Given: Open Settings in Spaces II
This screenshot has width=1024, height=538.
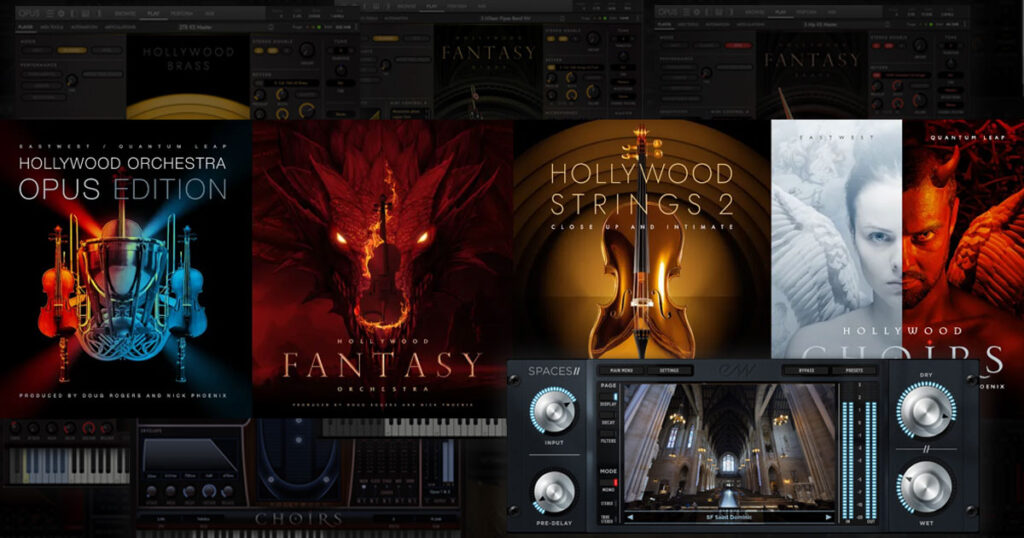Looking at the screenshot, I should pos(669,370).
